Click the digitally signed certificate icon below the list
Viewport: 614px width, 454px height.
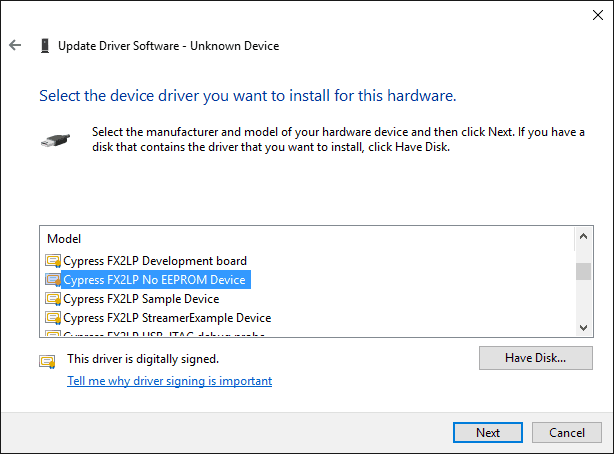[47, 361]
